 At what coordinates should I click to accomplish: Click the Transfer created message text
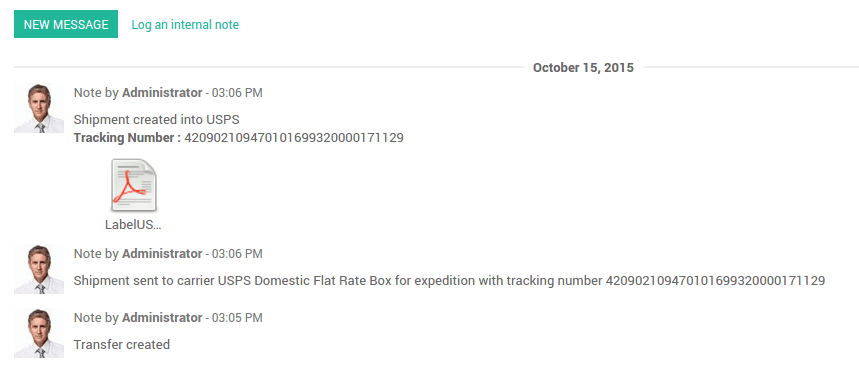click(x=122, y=345)
